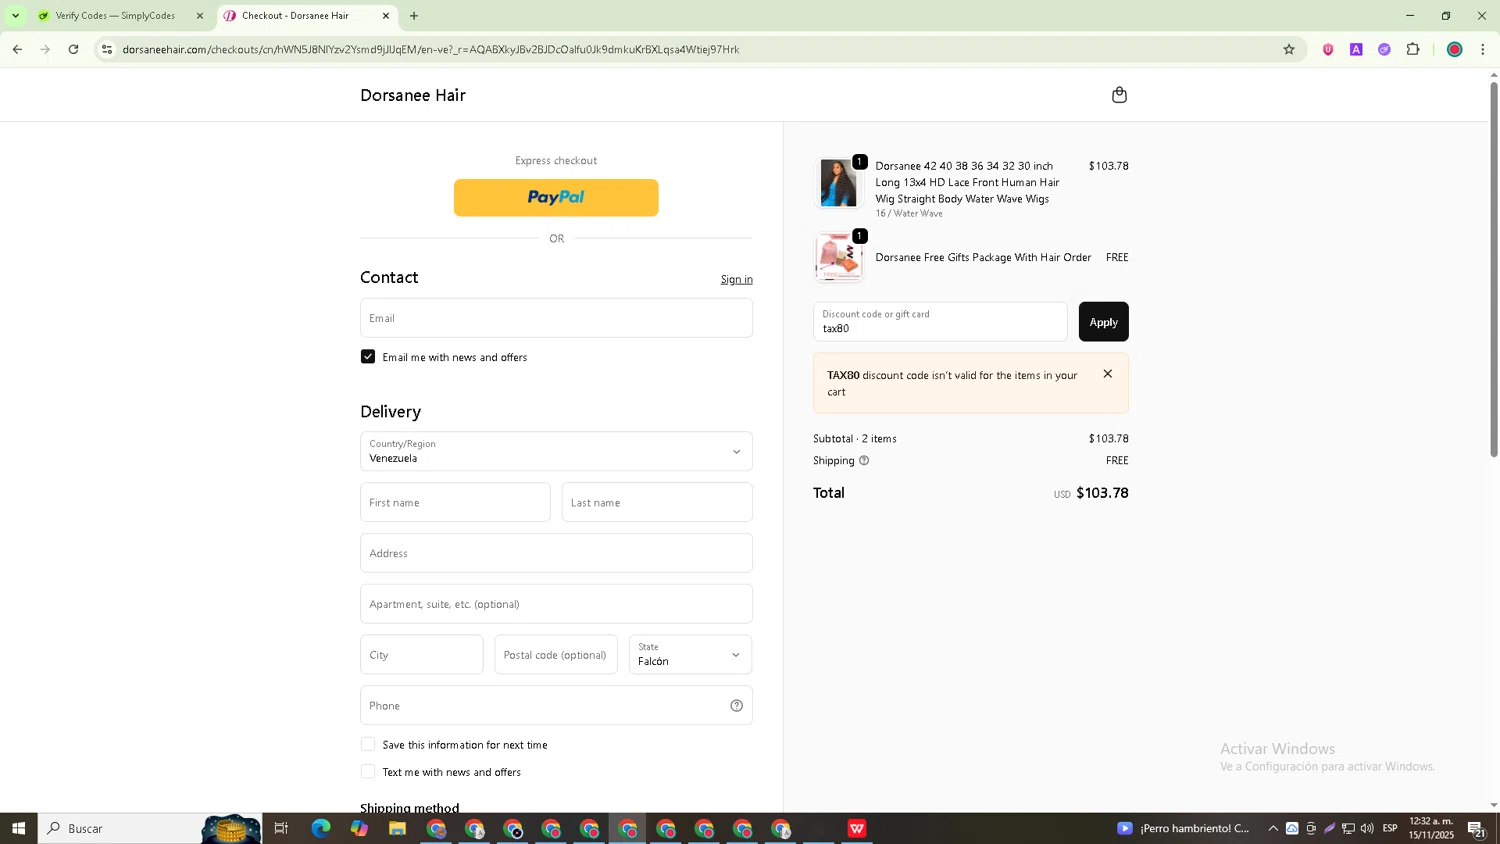Focus the Apartment, suite field
This screenshot has width=1500, height=844.
click(556, 604)
